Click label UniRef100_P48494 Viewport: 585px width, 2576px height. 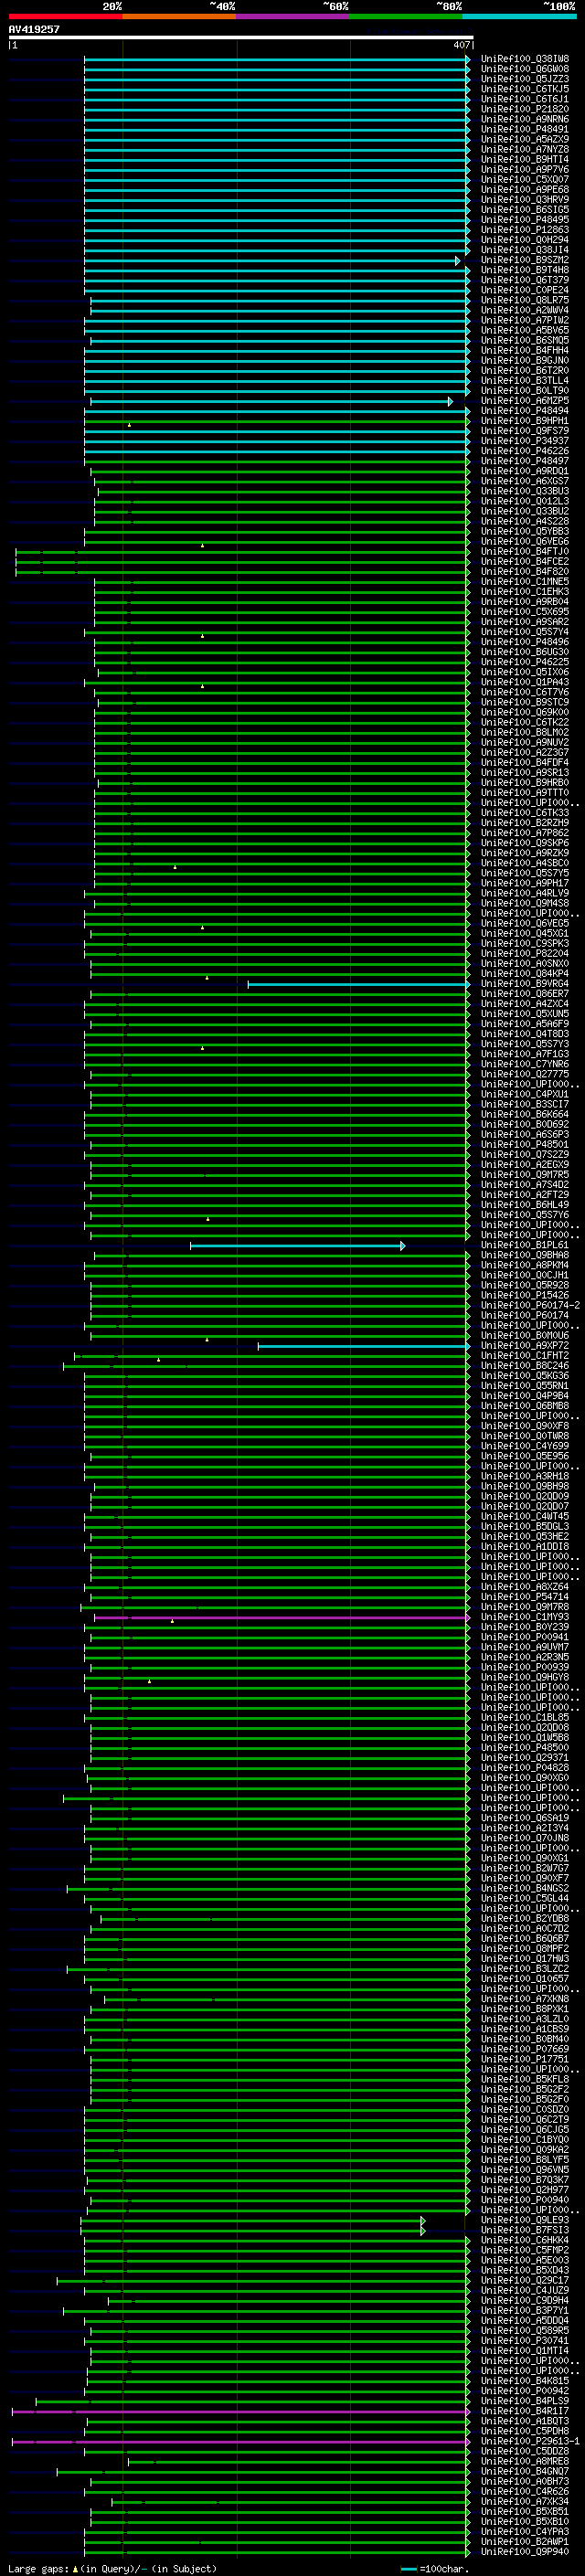pos(525,411)
